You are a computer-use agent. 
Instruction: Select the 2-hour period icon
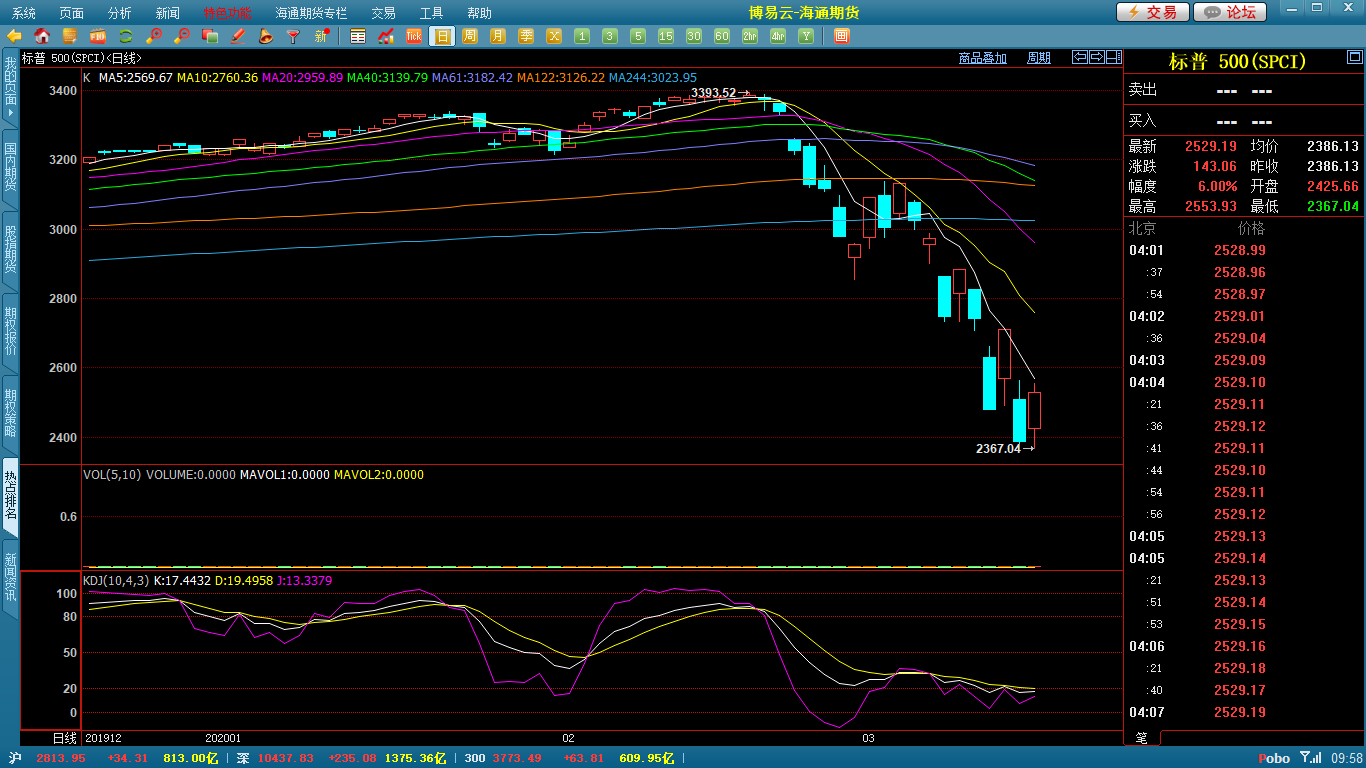[750, 36]
